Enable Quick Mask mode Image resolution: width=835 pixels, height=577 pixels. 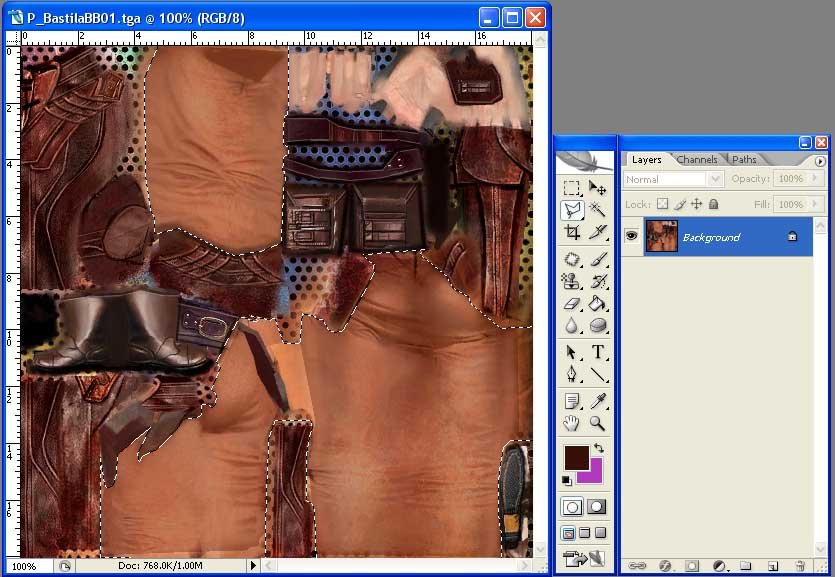pyautogui.click(x=597, y=507)
